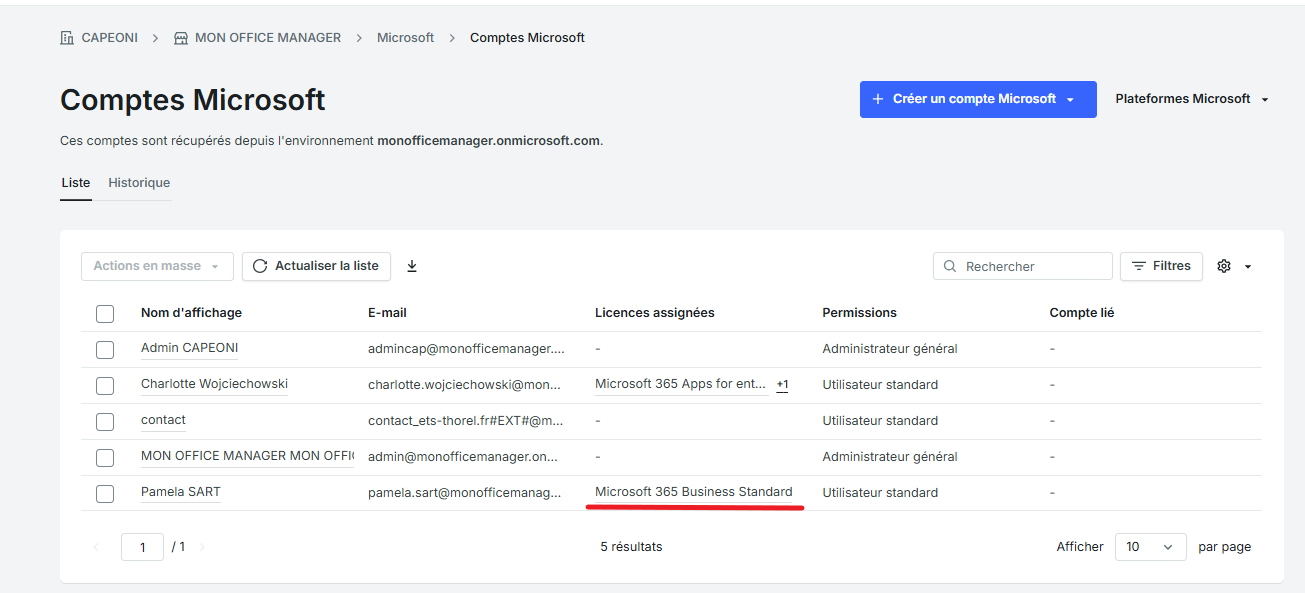Click the page number field showing 1

(x=142, y=547)
